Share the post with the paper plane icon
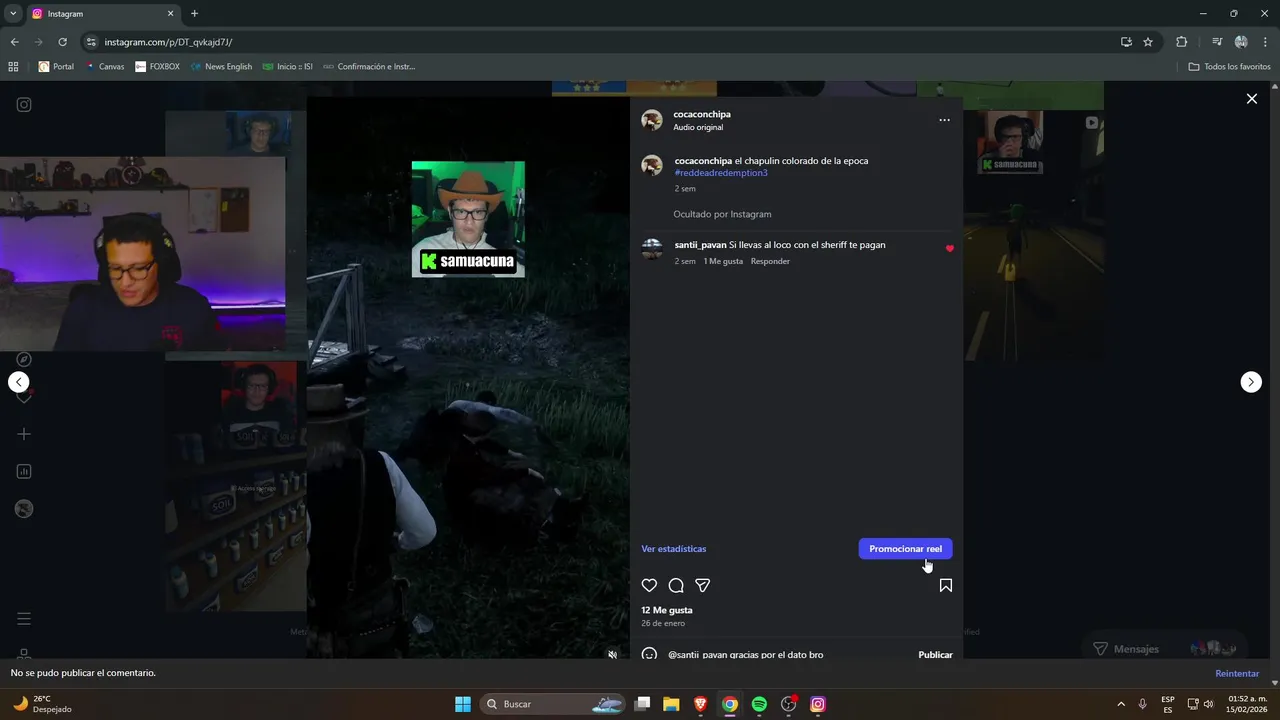This screenshot has width=1280, height=720. pos(702,585)
